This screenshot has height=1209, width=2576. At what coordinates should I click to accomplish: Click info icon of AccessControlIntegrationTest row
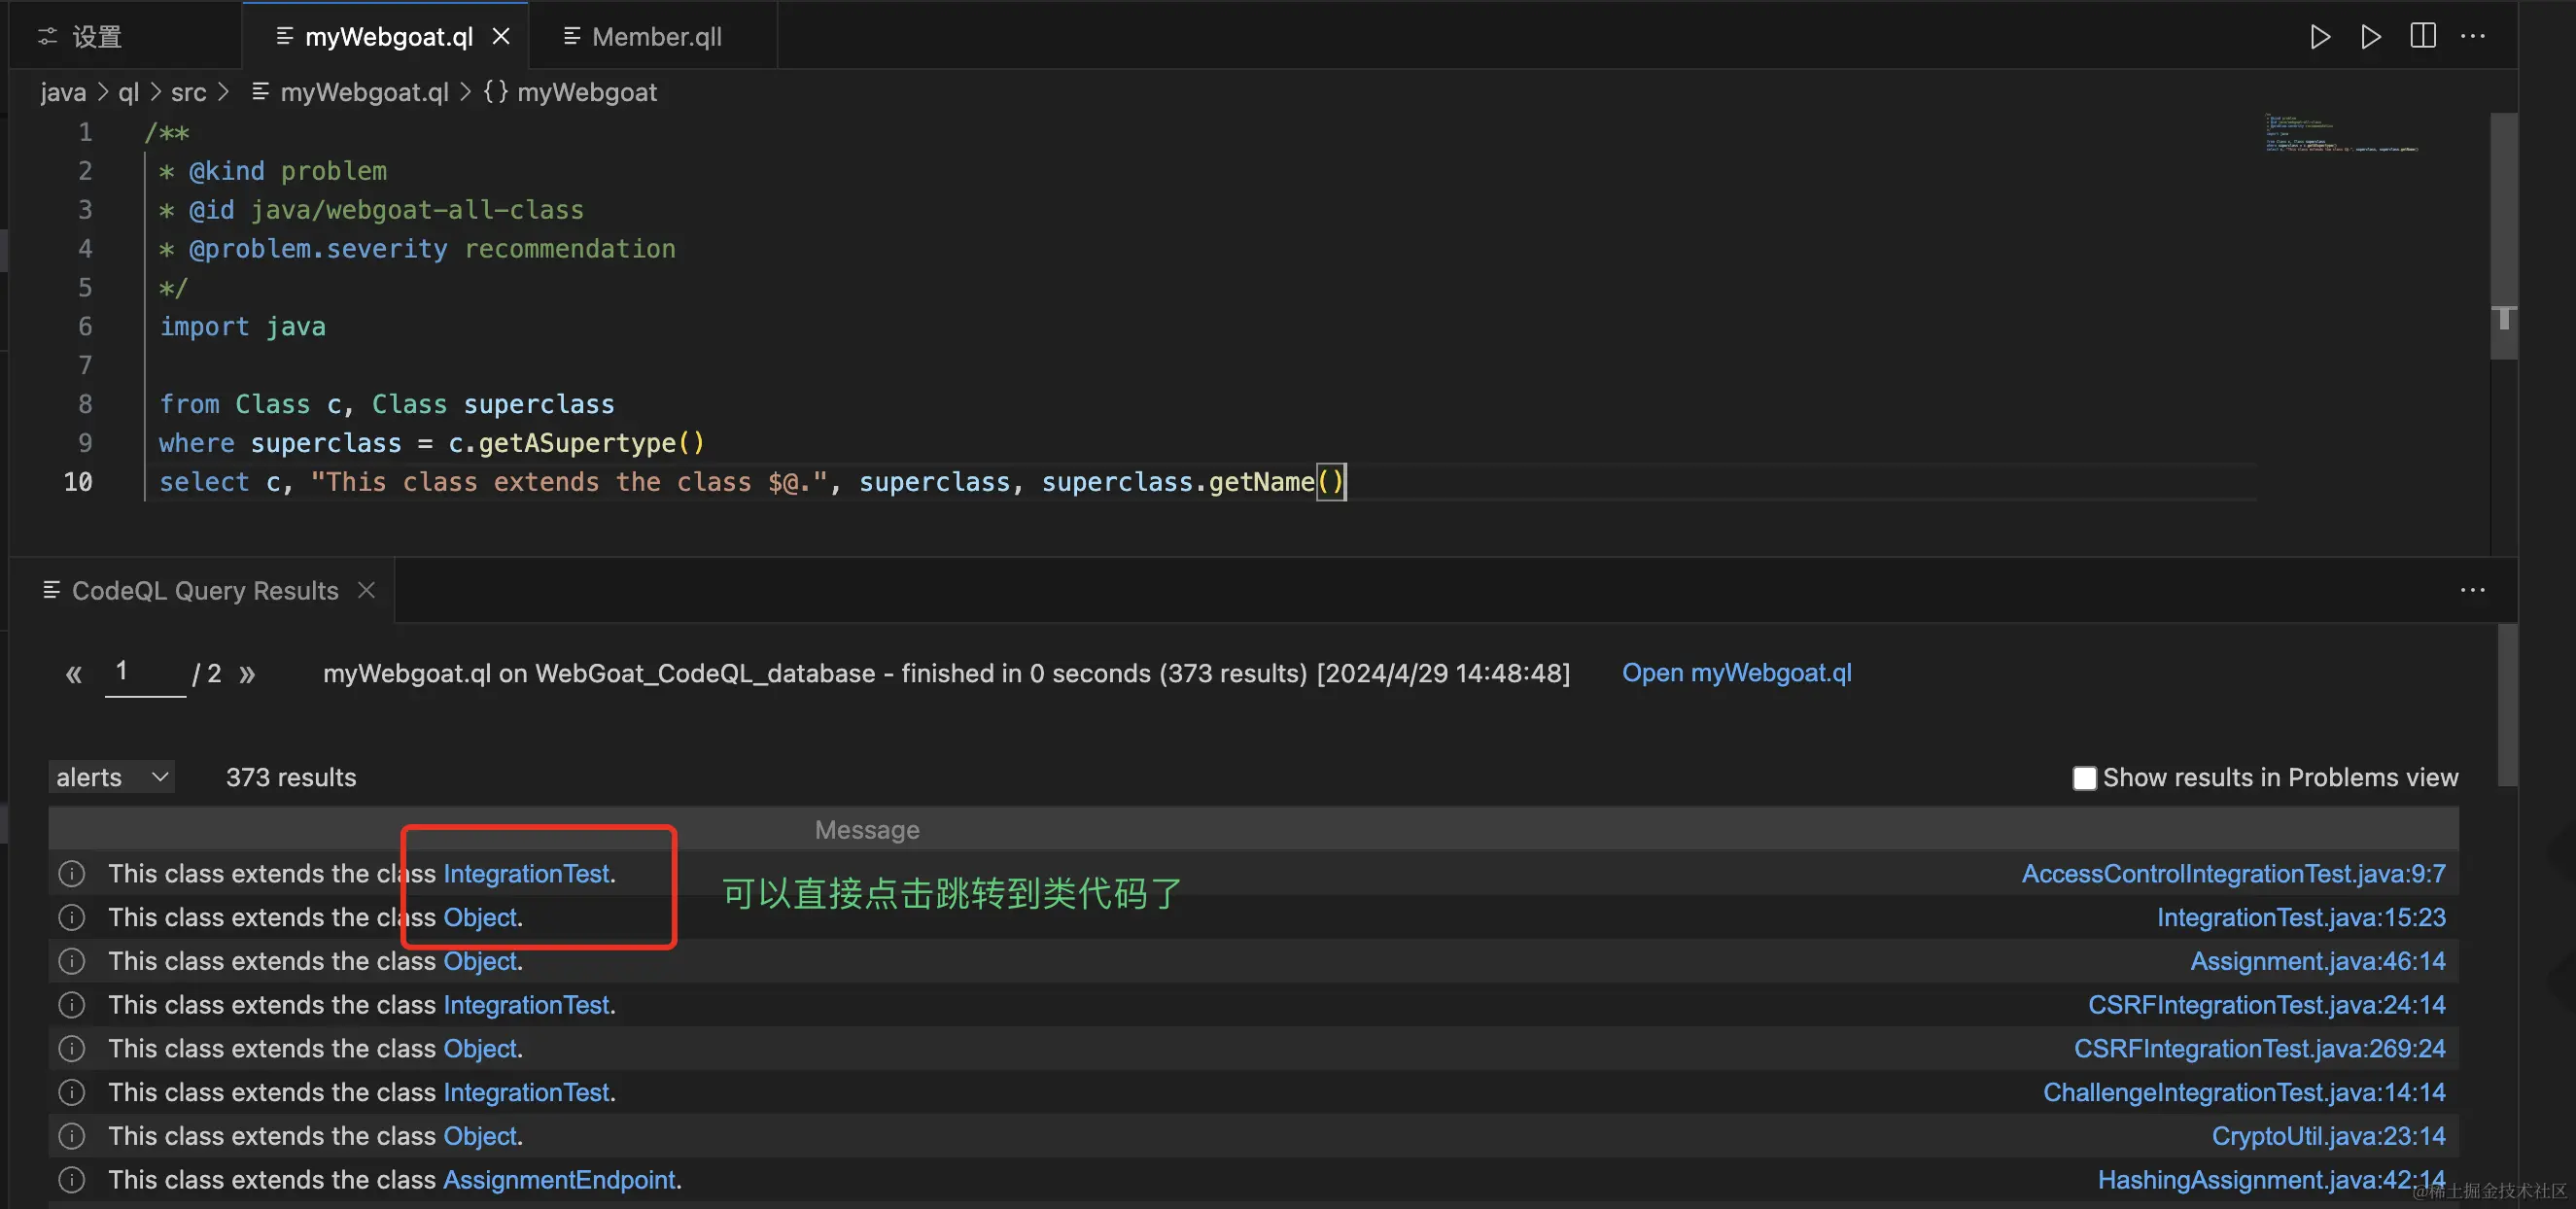tap(72, 873)
